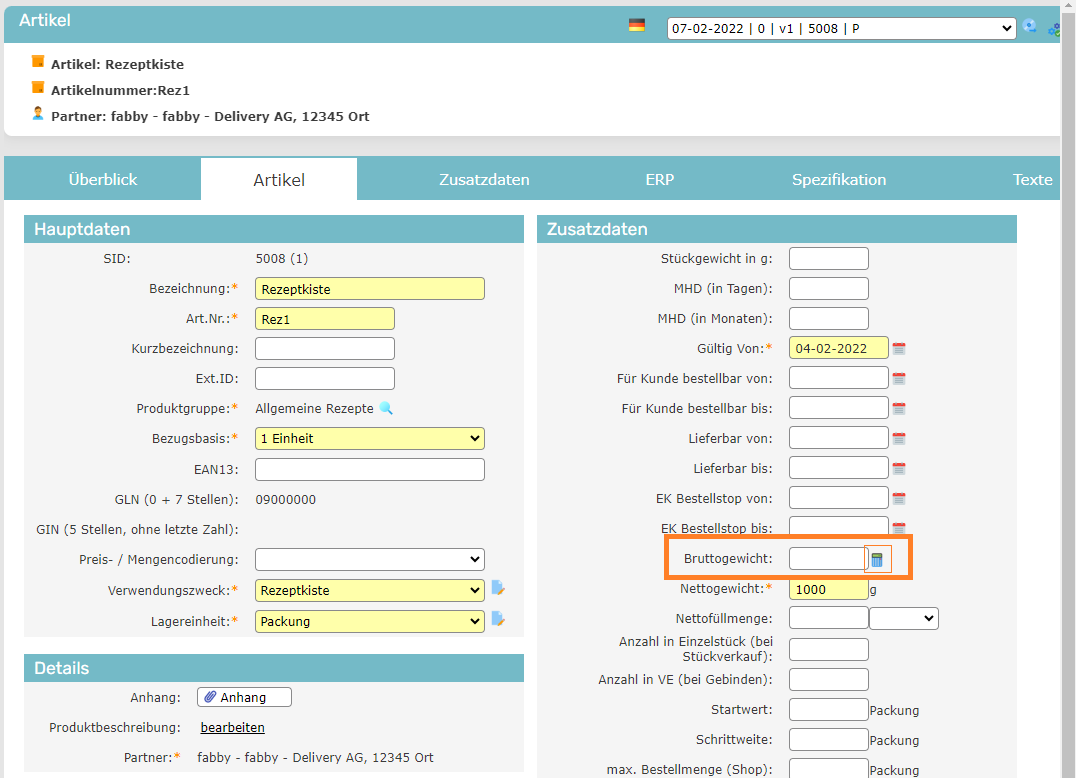
Task: Open calendar for EK Bestellstop von
Action: click(899, 499)
